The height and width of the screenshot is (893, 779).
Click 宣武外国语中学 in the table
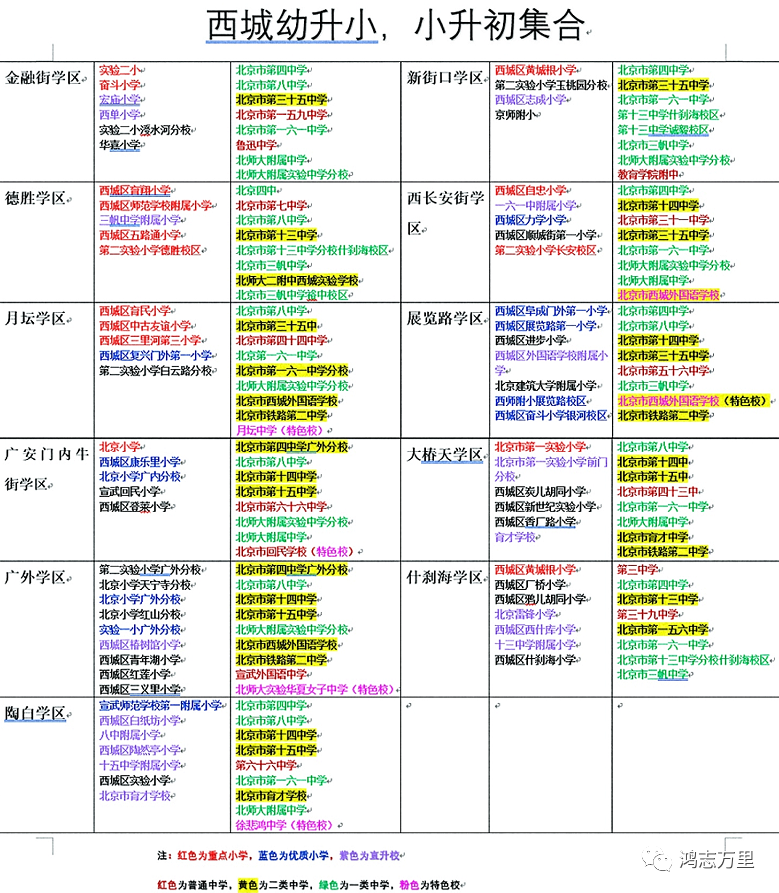pos(272,674)
